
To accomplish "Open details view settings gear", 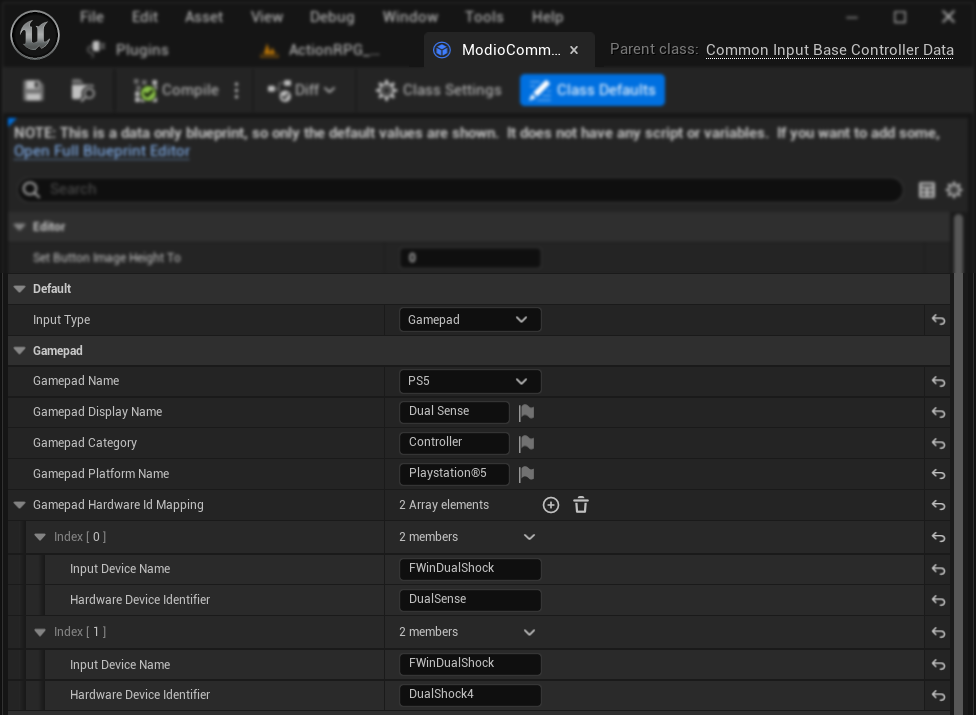I will coord(954,190).
